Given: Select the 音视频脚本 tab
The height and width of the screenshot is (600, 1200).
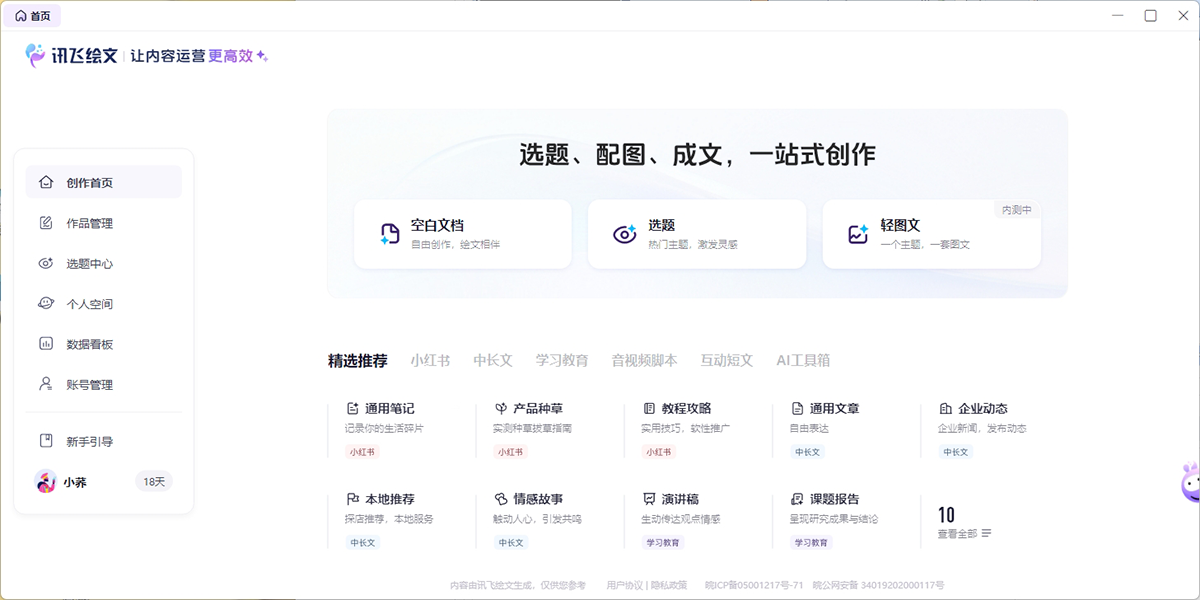Looking at the screenshot, I should click(x=644, y=360).
